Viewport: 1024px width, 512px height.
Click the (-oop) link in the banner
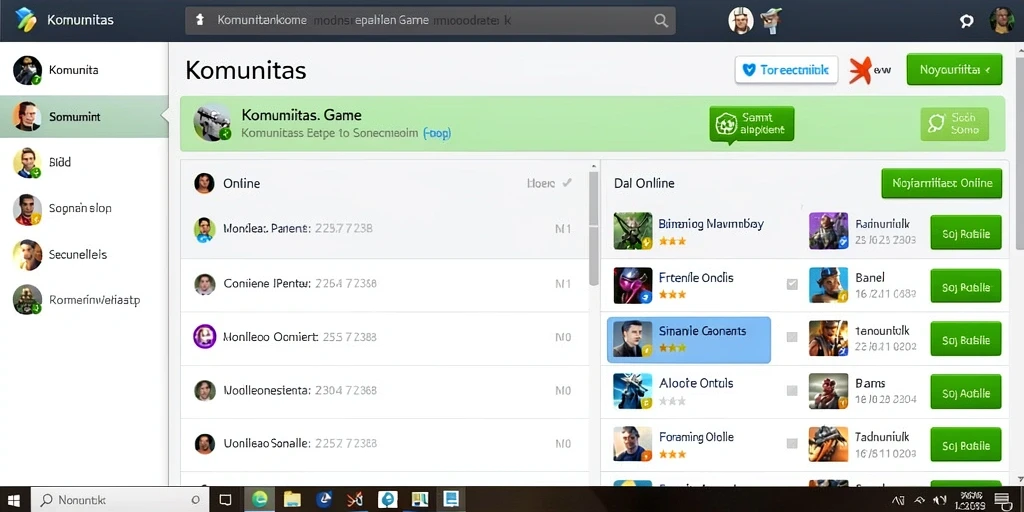tap(437, 133)
